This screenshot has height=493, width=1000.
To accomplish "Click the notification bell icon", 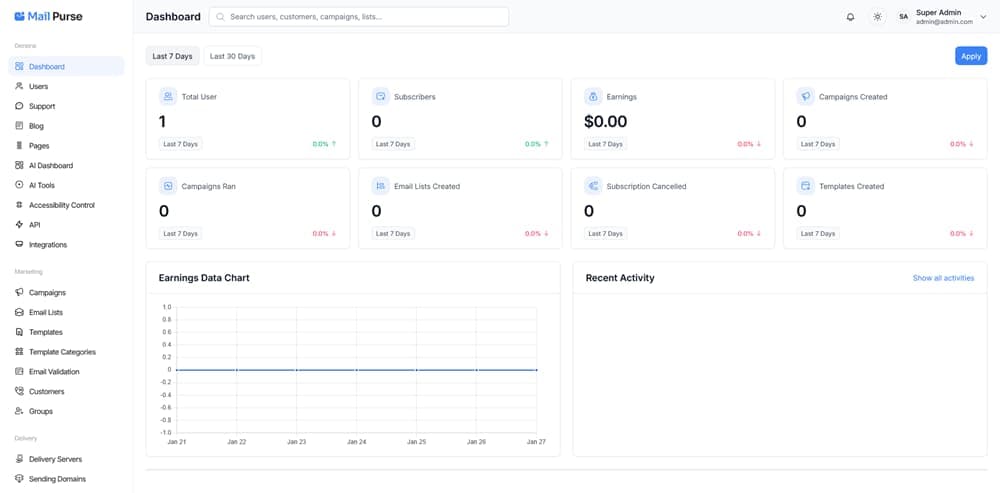I will (850, 17).
